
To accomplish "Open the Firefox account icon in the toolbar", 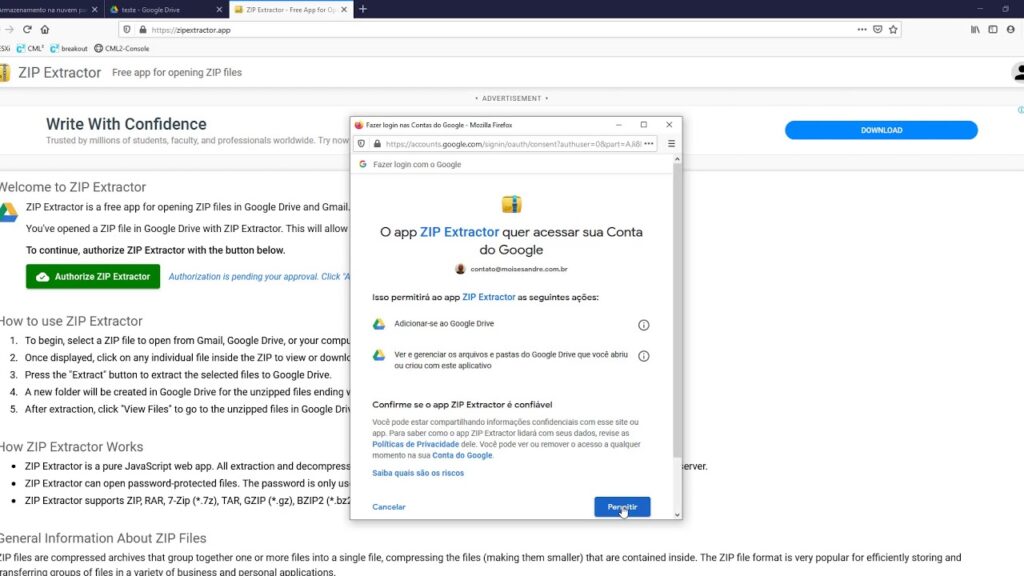I will click(1011, 29).
